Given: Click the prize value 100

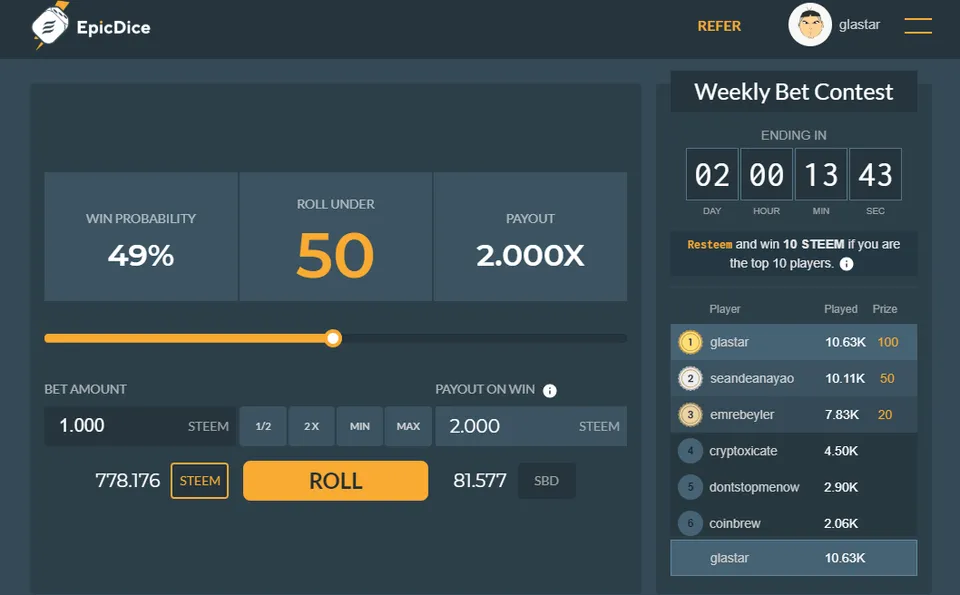Looking at the screenshot, I should [888, 342].
